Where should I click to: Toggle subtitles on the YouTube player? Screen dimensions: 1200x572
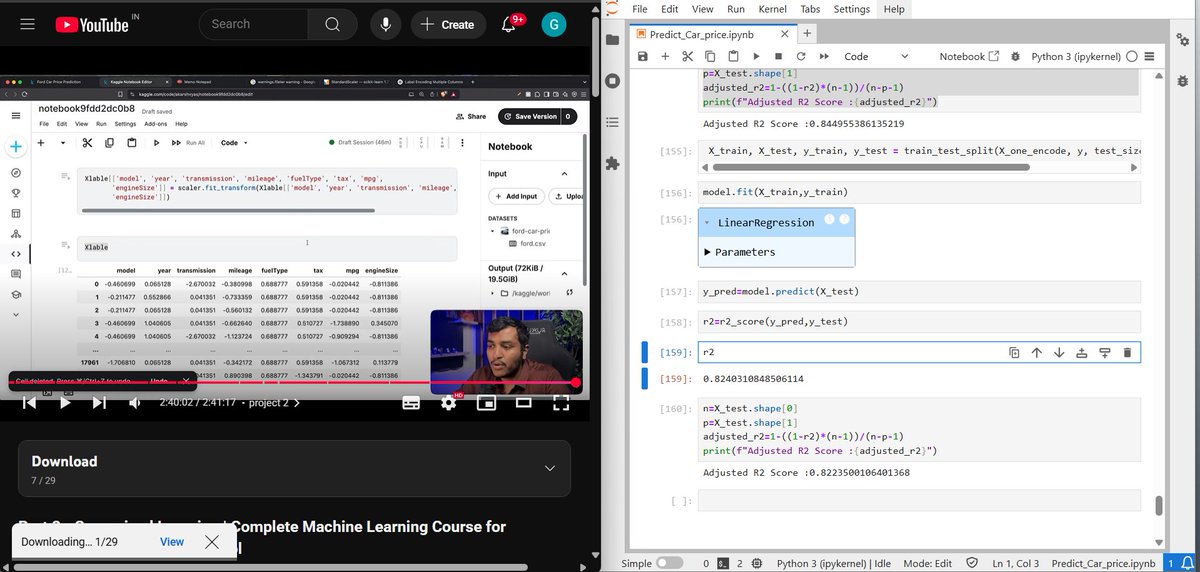[410, 403]
